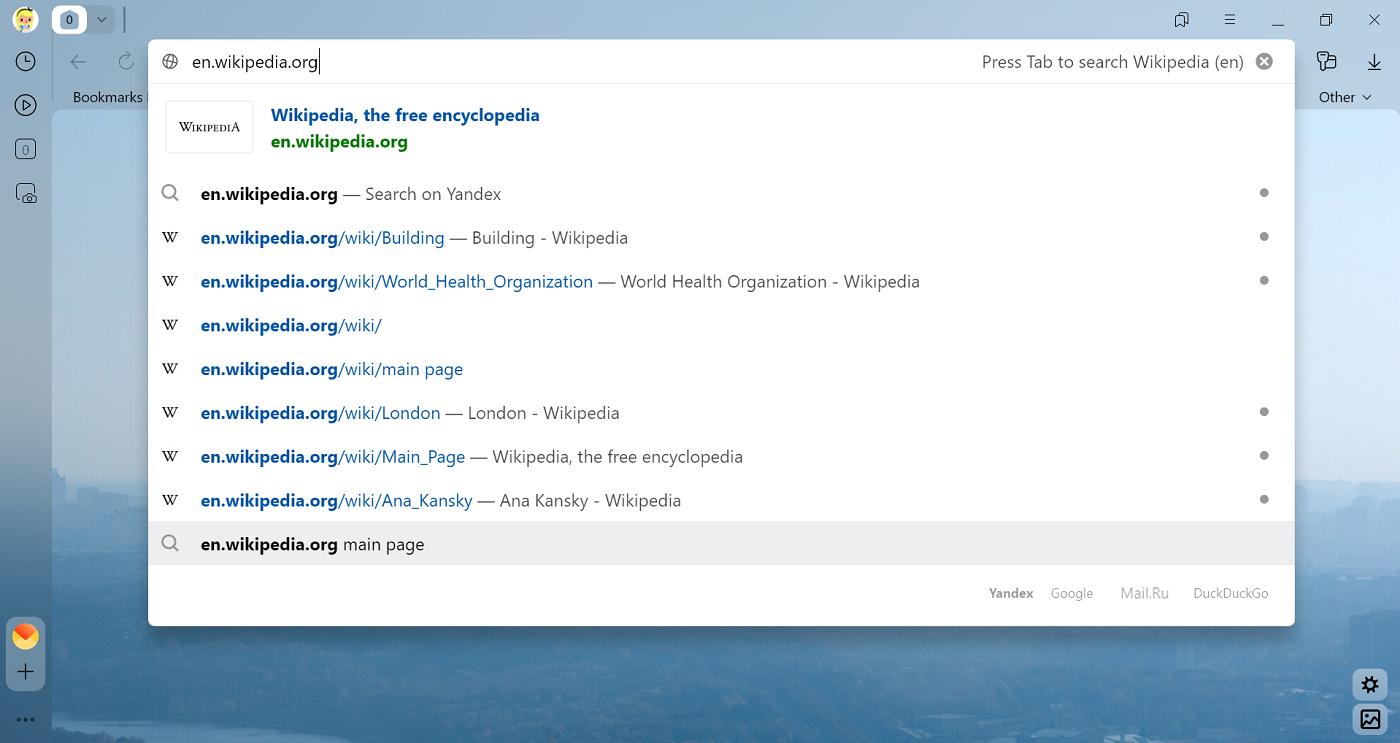The image size is (1400, 743).
Task: Open the settings gear icon on new tab page
Action: (x=1370, y=685)
